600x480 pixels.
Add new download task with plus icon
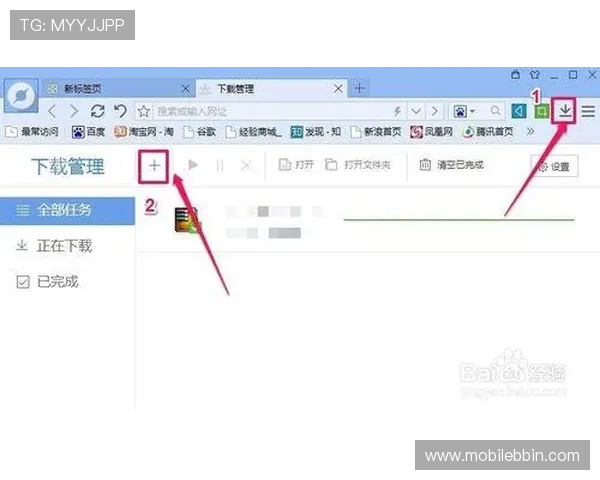pyautogui.click(x=154, y=166)
